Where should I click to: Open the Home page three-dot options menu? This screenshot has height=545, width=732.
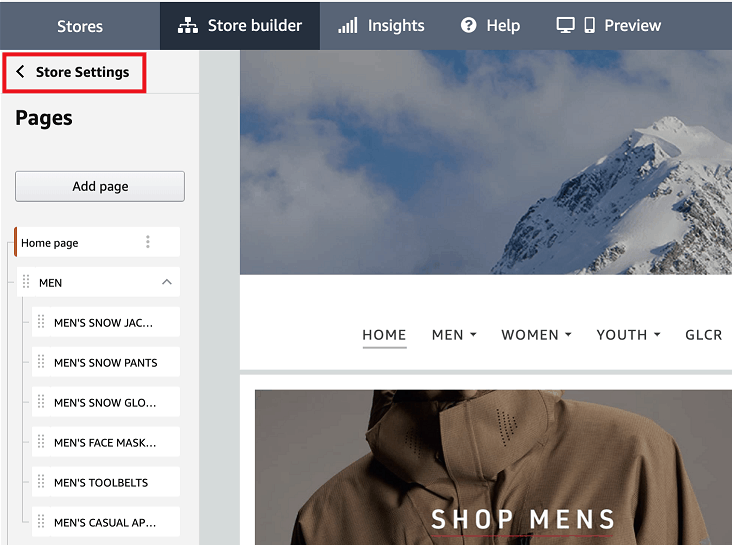tap(148, 242)
